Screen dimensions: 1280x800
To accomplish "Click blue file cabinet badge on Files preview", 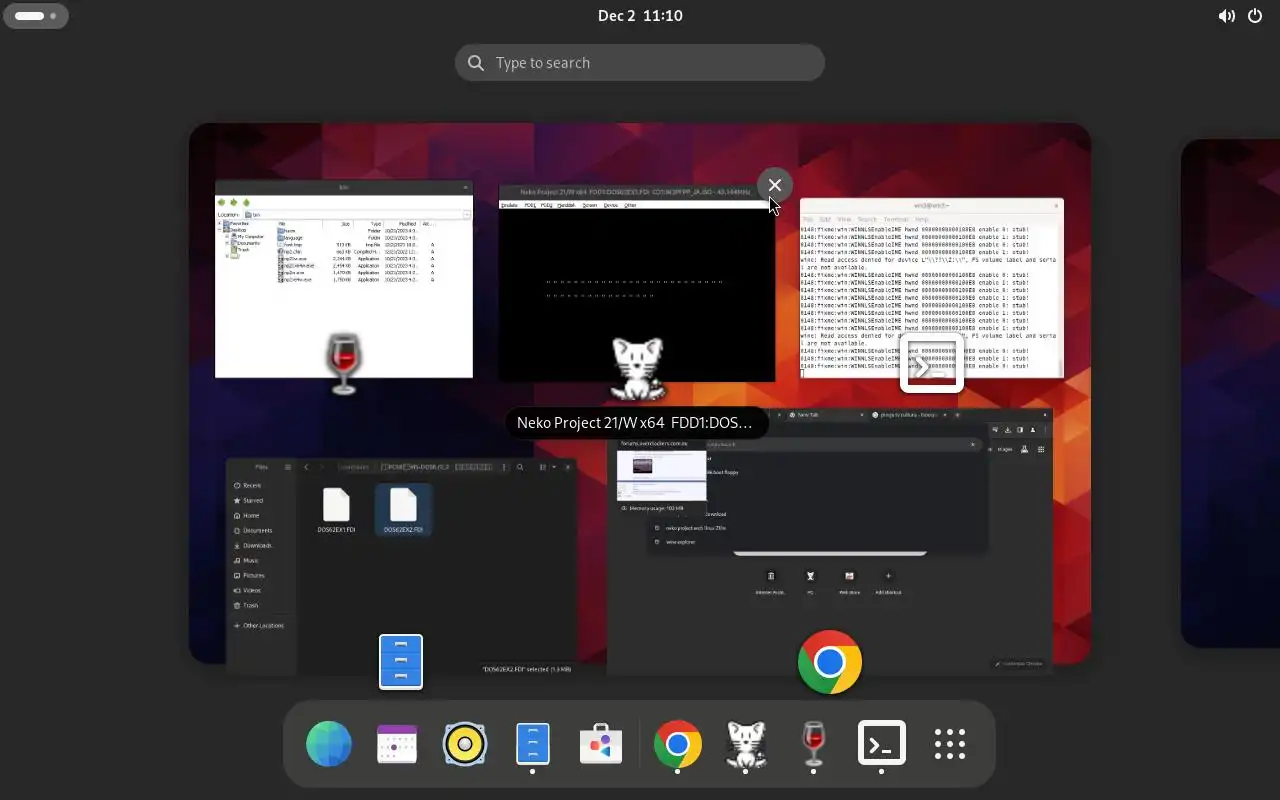I will [x=401, y=662].
